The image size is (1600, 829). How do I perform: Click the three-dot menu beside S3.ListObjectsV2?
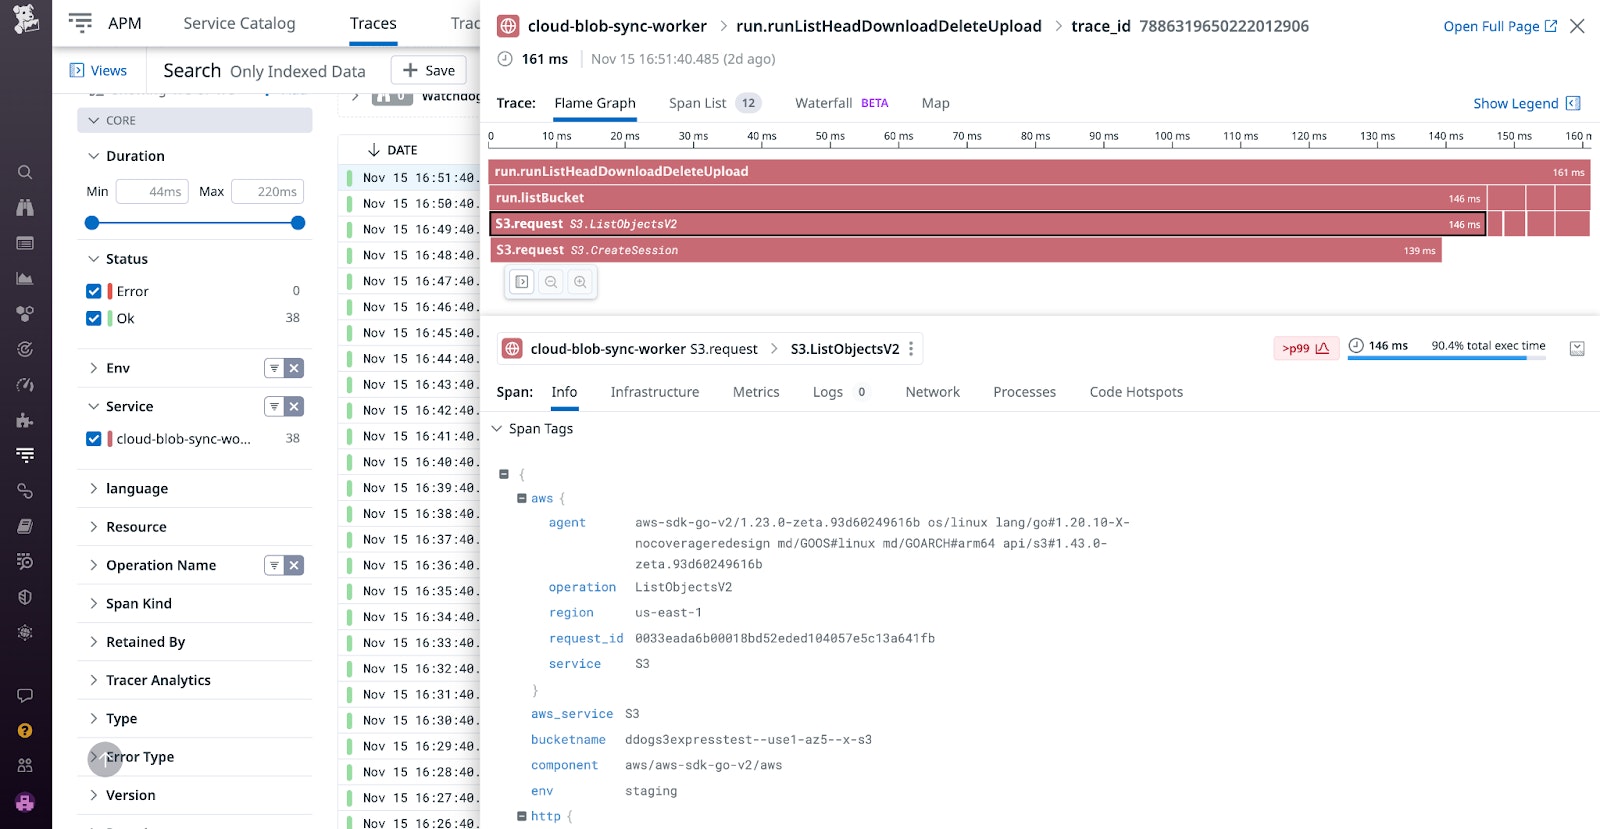(x=911, y=349)
